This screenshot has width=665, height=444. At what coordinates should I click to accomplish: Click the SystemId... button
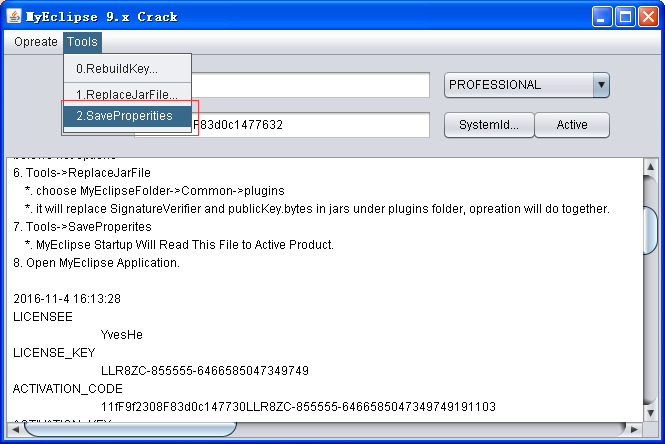(489, 125)
